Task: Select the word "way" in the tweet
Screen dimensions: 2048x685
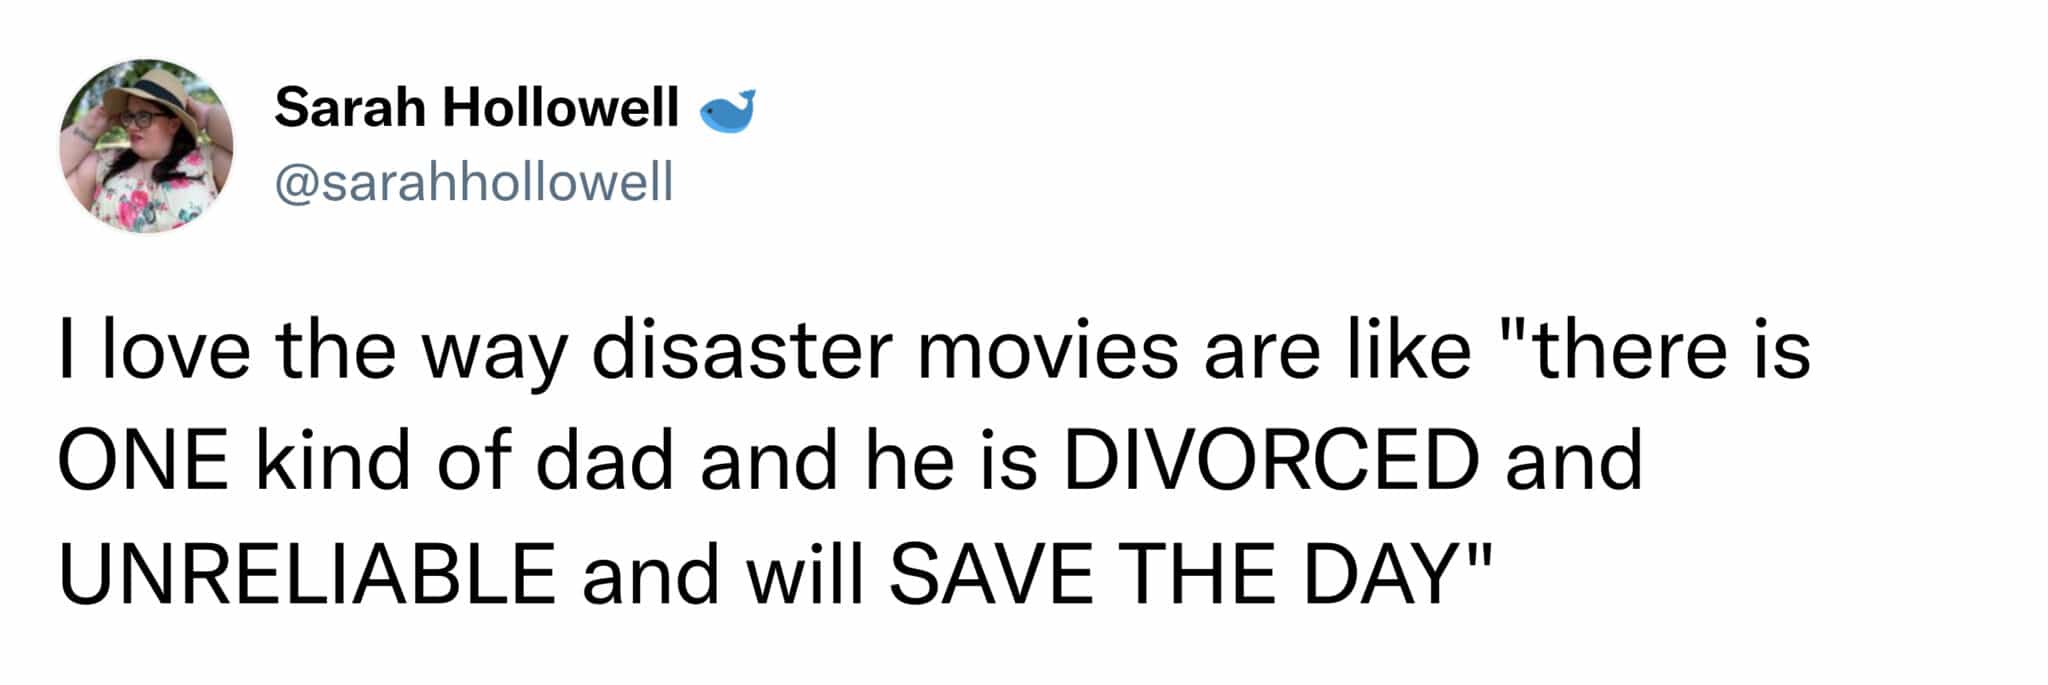Action: point(493,354)
